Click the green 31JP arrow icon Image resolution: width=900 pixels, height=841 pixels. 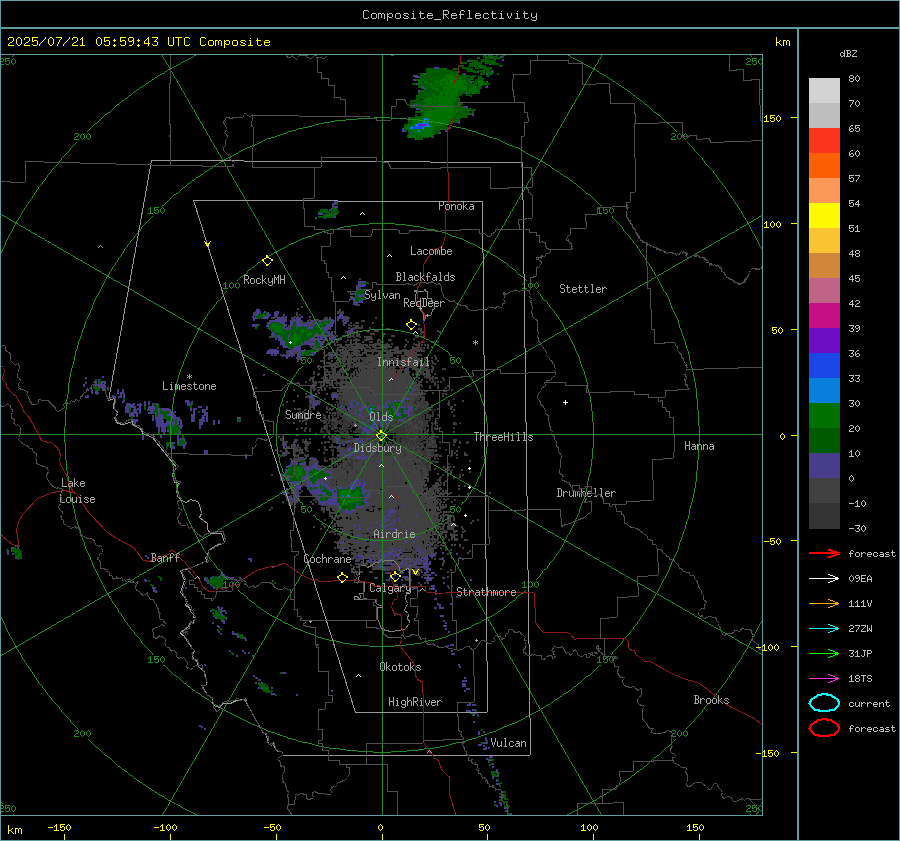point(824,653)
